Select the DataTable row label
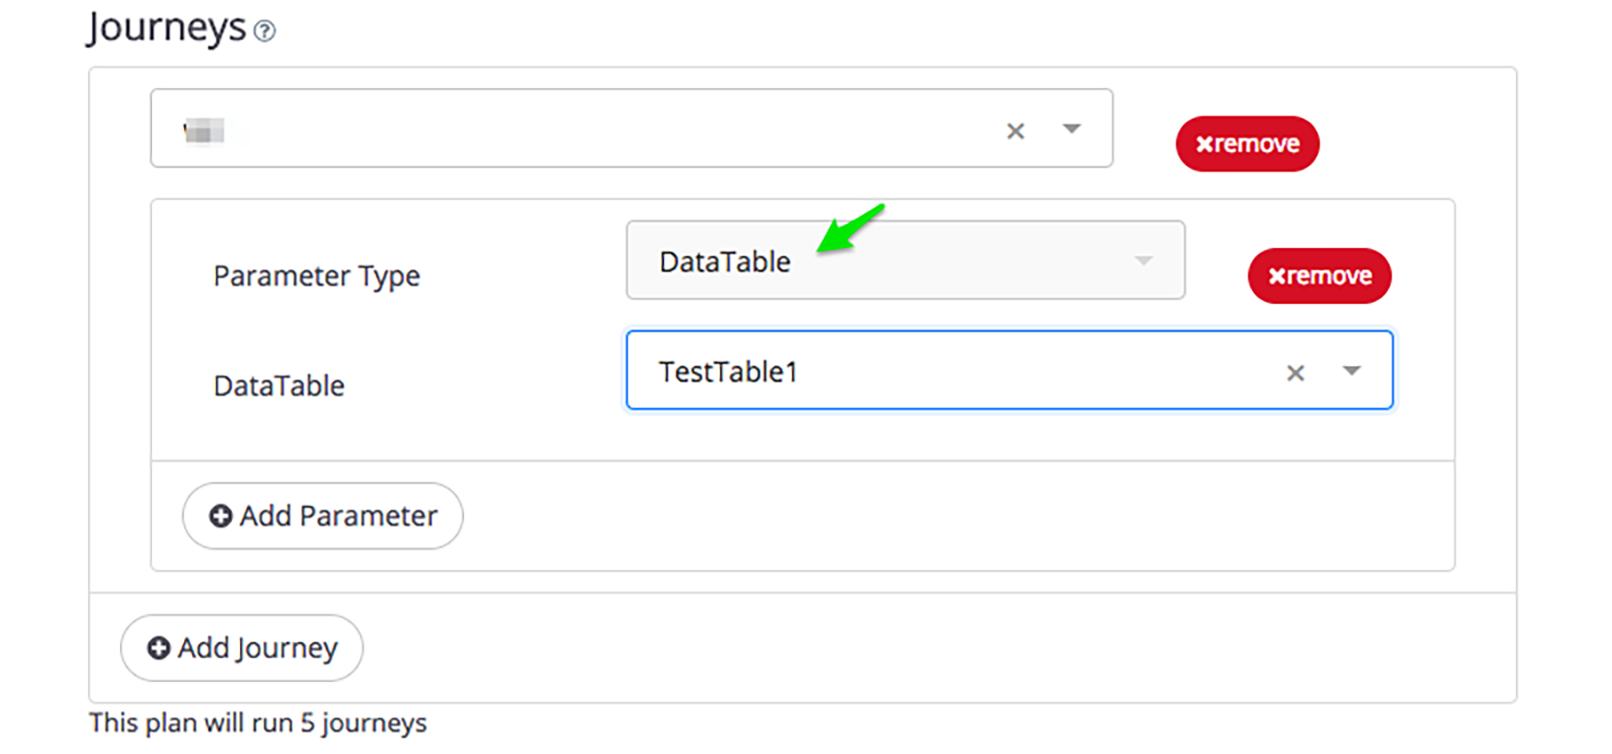 point(279,386)
